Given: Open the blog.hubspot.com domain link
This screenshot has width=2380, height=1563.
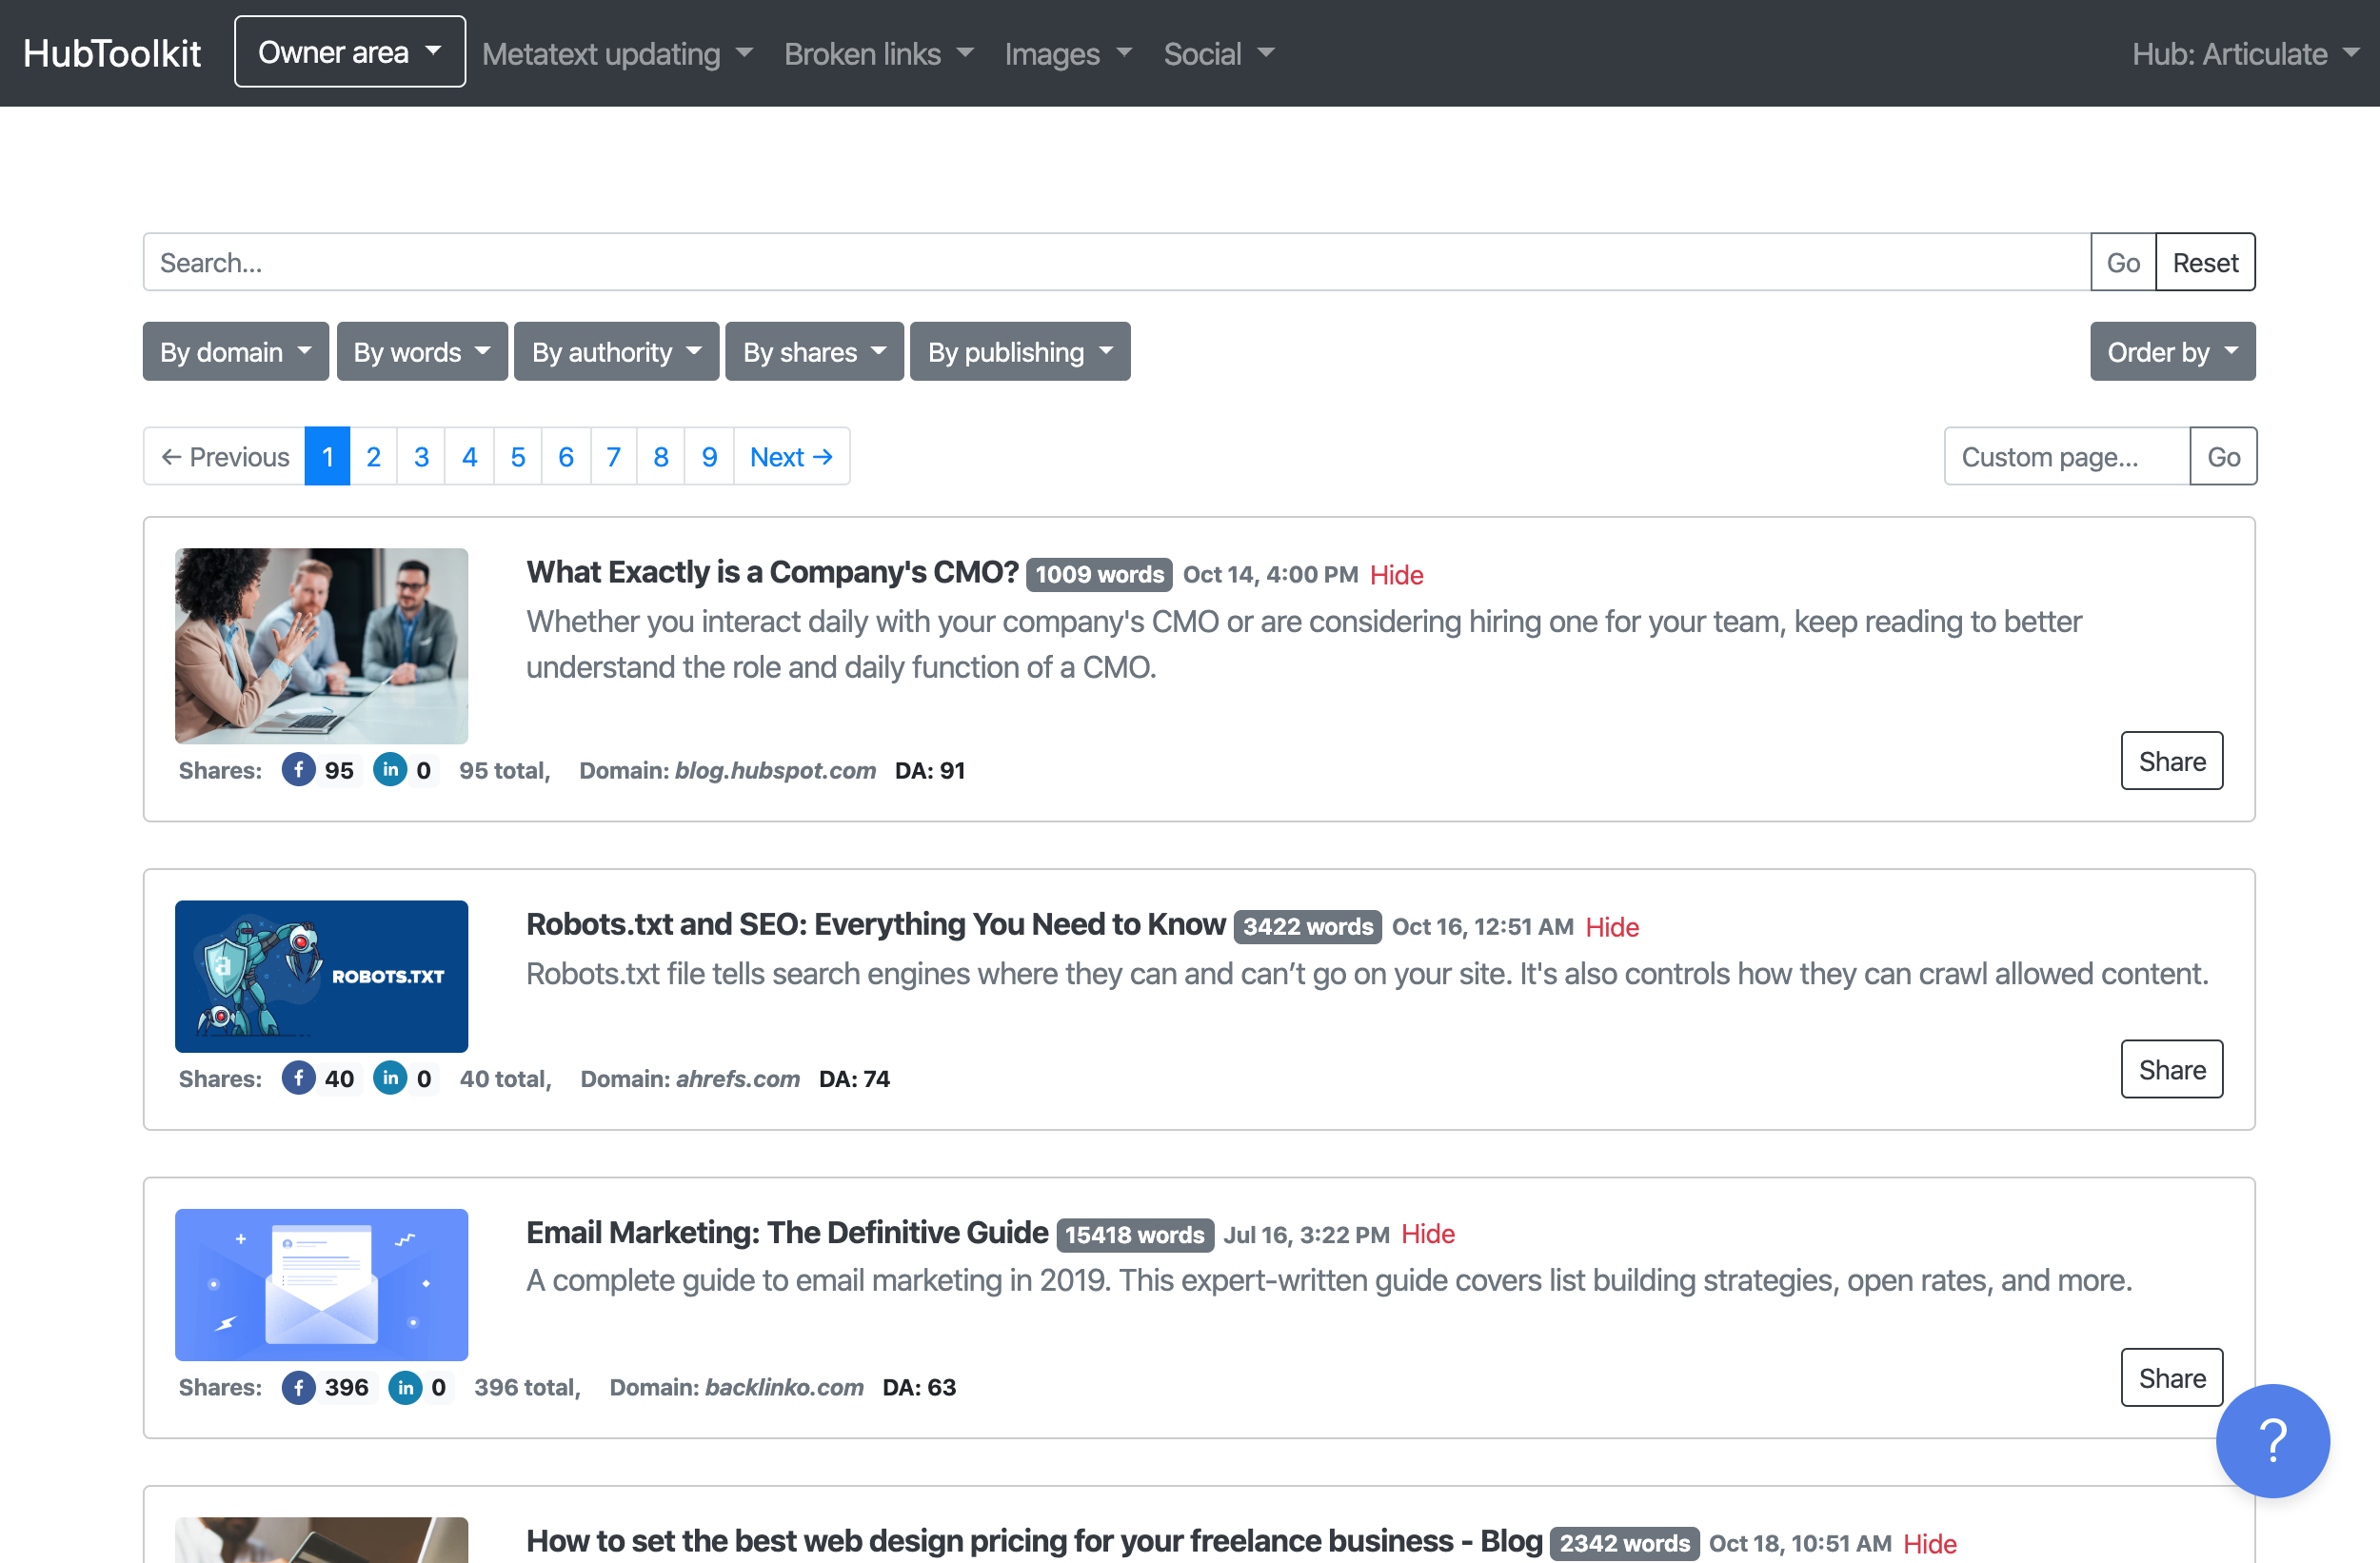Looking at the screenshot, I should (x=774, y=770).
